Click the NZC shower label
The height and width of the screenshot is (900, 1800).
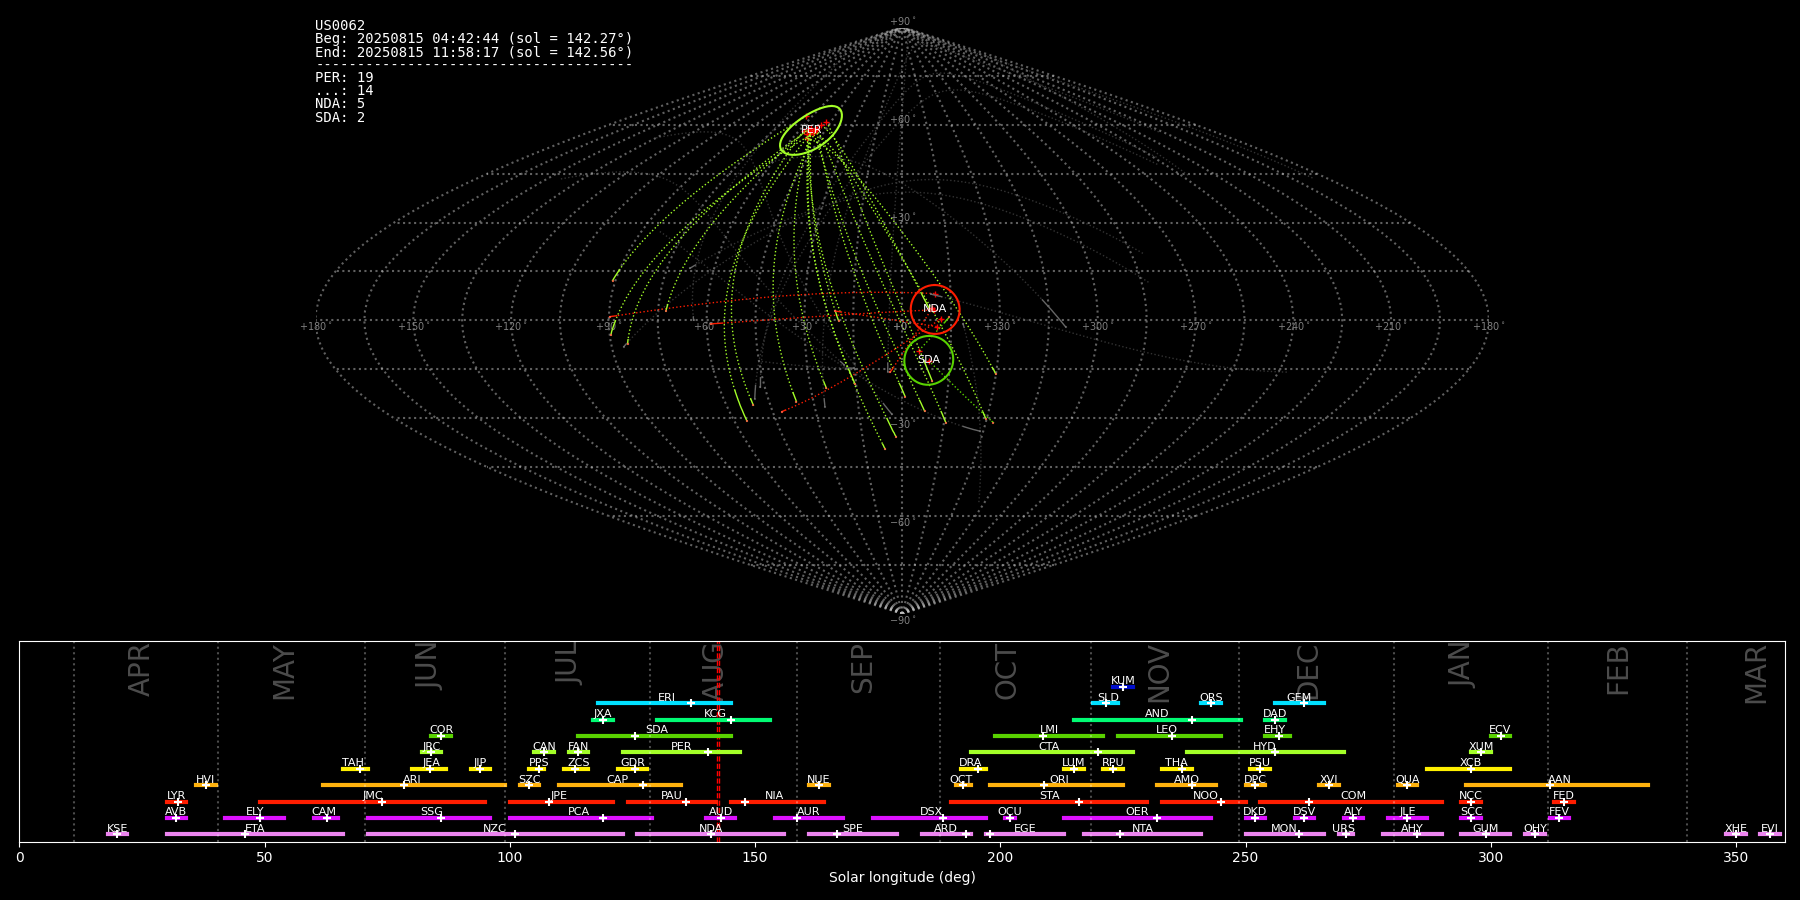coord(494,829)
